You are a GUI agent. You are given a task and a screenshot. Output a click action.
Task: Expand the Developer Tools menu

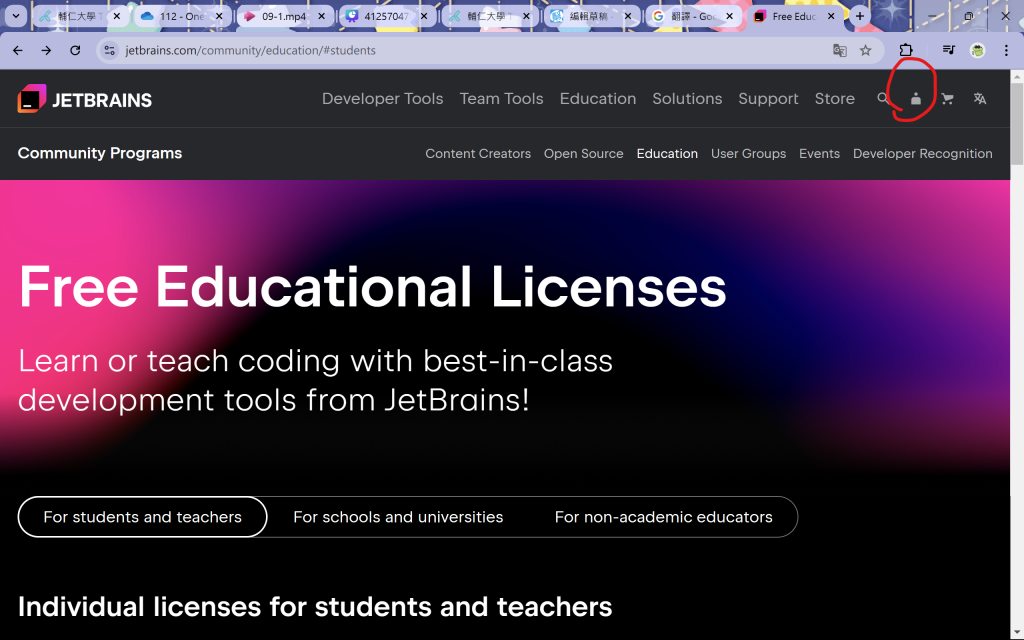383,99
